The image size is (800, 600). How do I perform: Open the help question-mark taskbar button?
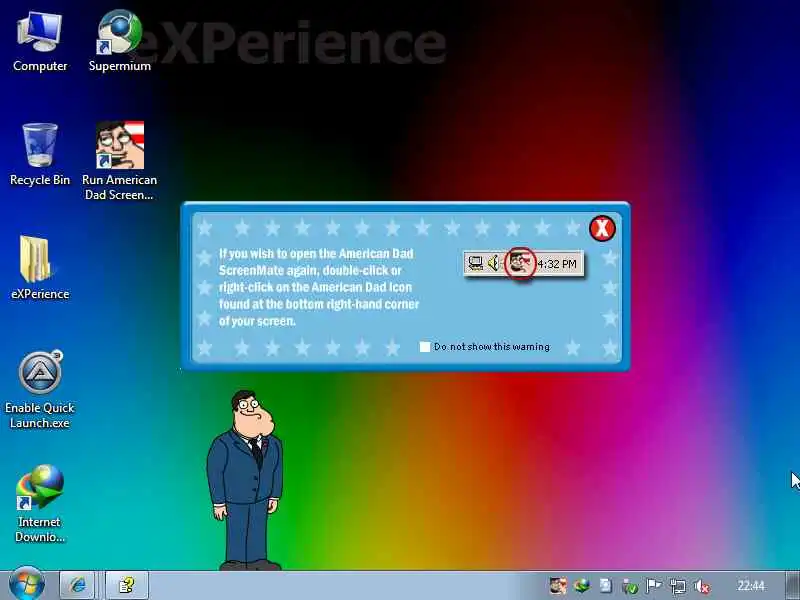(x=127, y=585)
